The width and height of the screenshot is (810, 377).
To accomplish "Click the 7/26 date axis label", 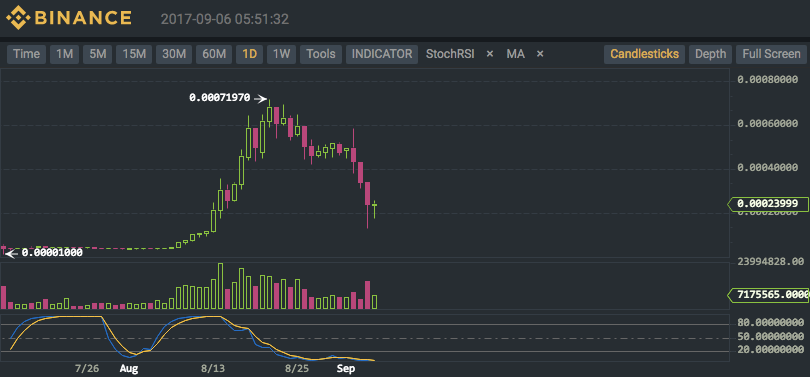I will click(x=87, y=369).
